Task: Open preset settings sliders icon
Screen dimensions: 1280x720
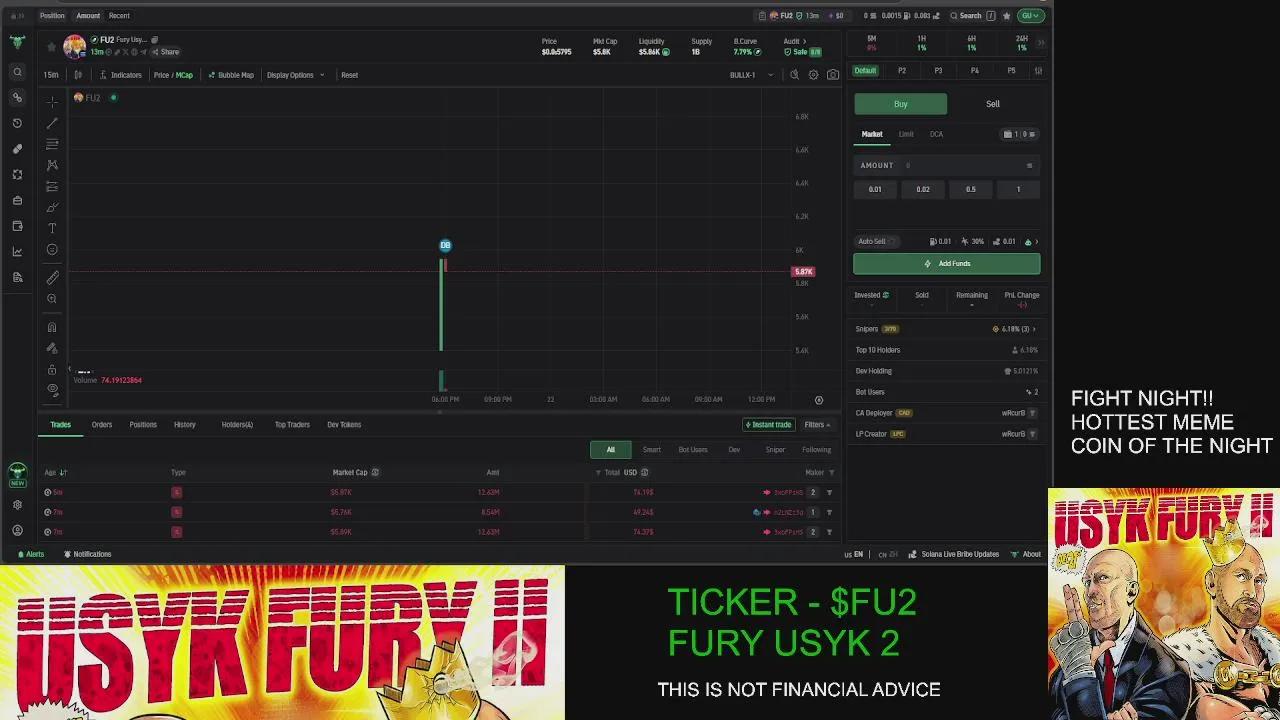Action: click(x=1038, y=71)
